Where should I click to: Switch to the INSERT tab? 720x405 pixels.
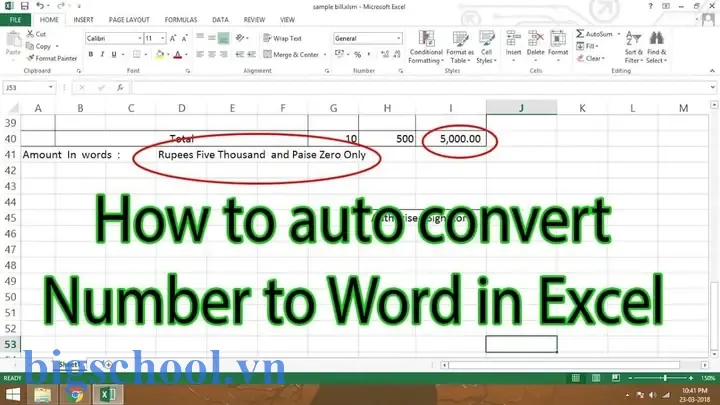[83, 20]
